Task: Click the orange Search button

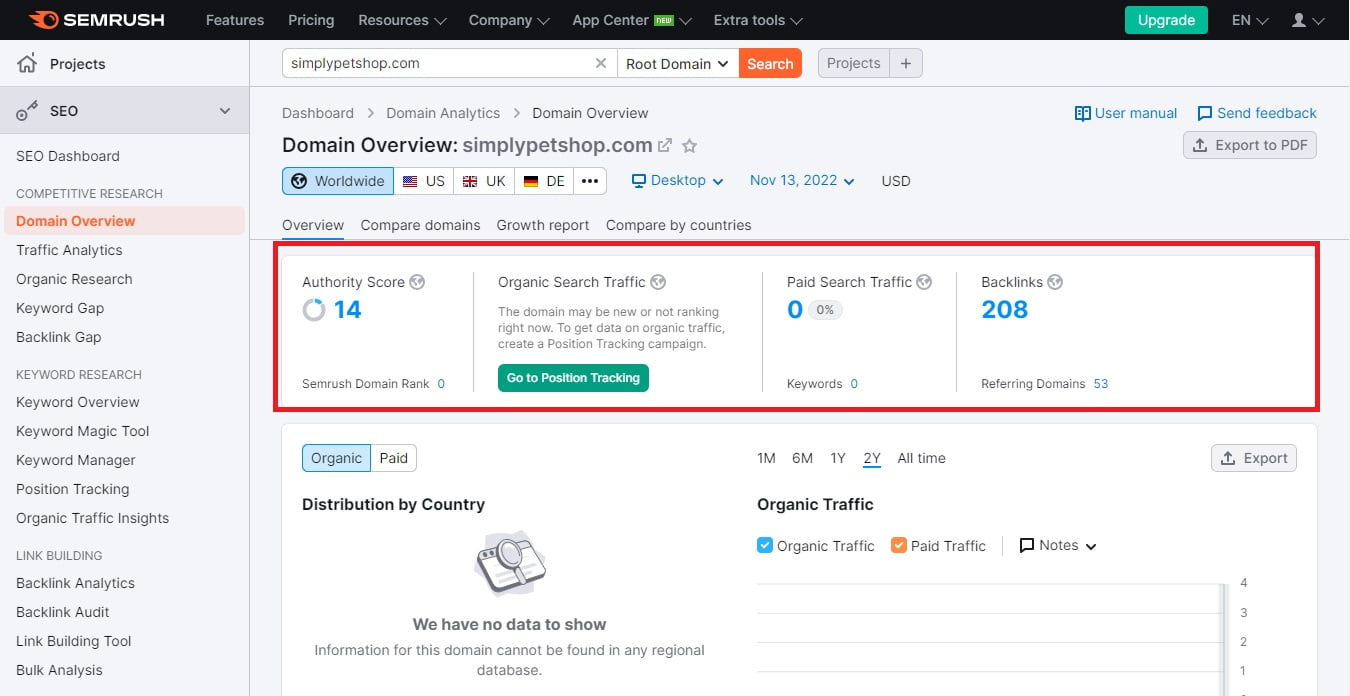Action: coord(770,63)
